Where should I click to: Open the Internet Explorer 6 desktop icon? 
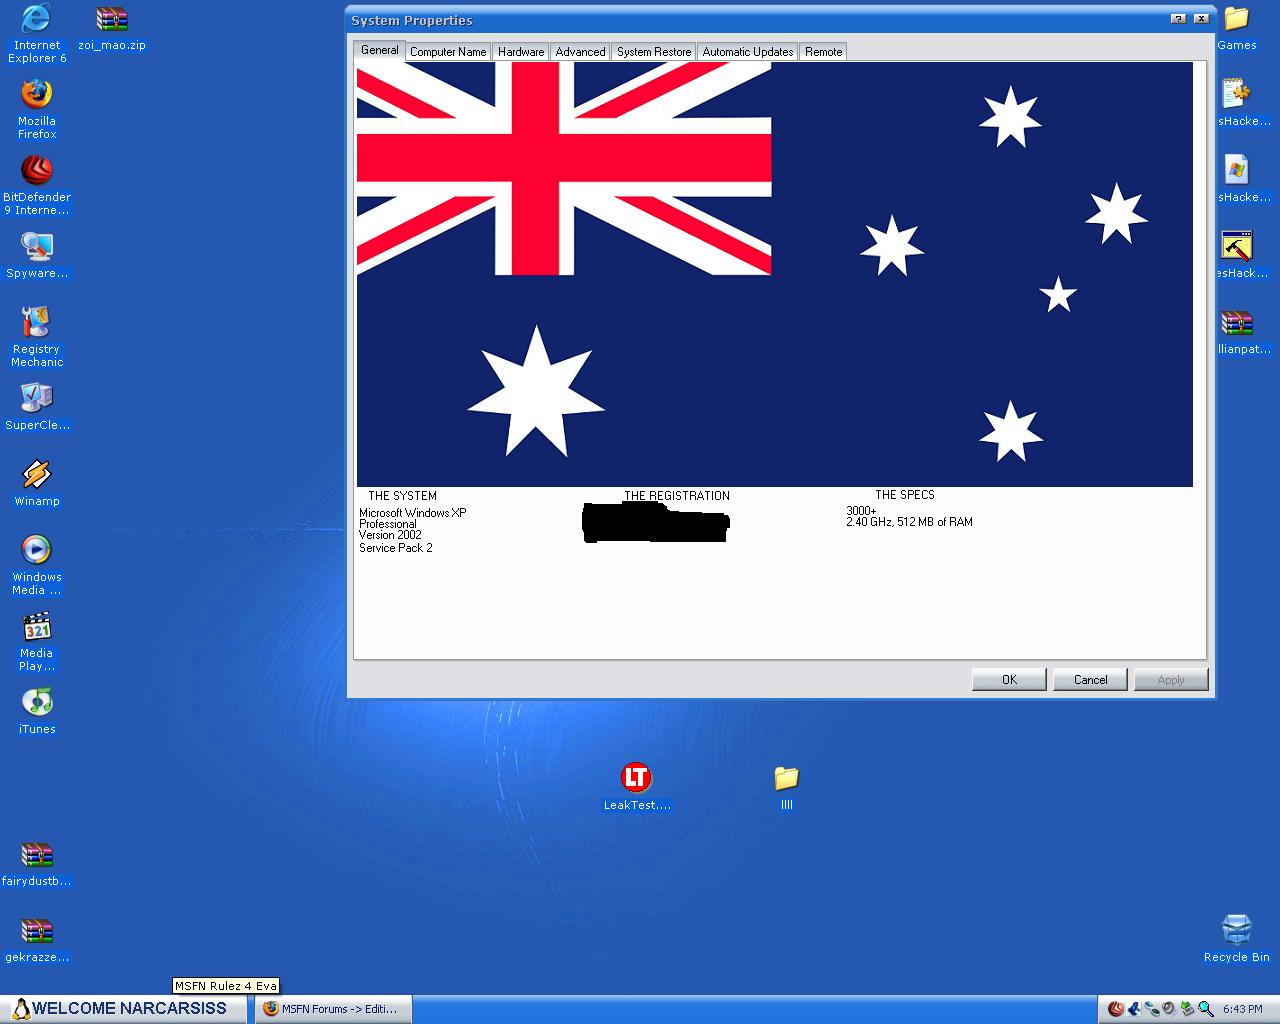coord(37,33)
